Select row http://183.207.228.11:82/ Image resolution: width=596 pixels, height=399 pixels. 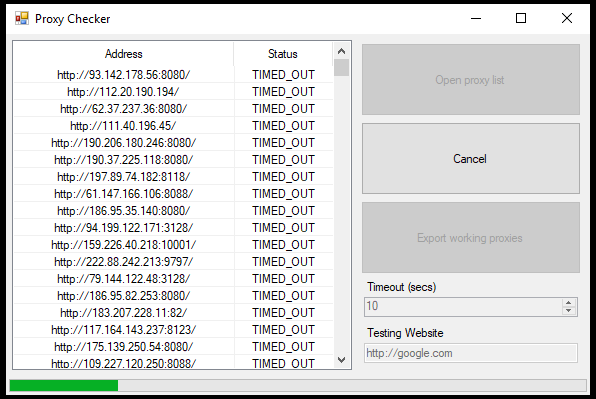click(173, 312)
